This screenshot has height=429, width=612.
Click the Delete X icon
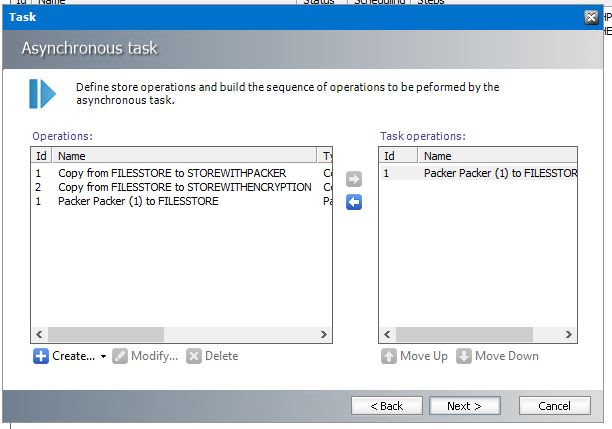[194, 356]
